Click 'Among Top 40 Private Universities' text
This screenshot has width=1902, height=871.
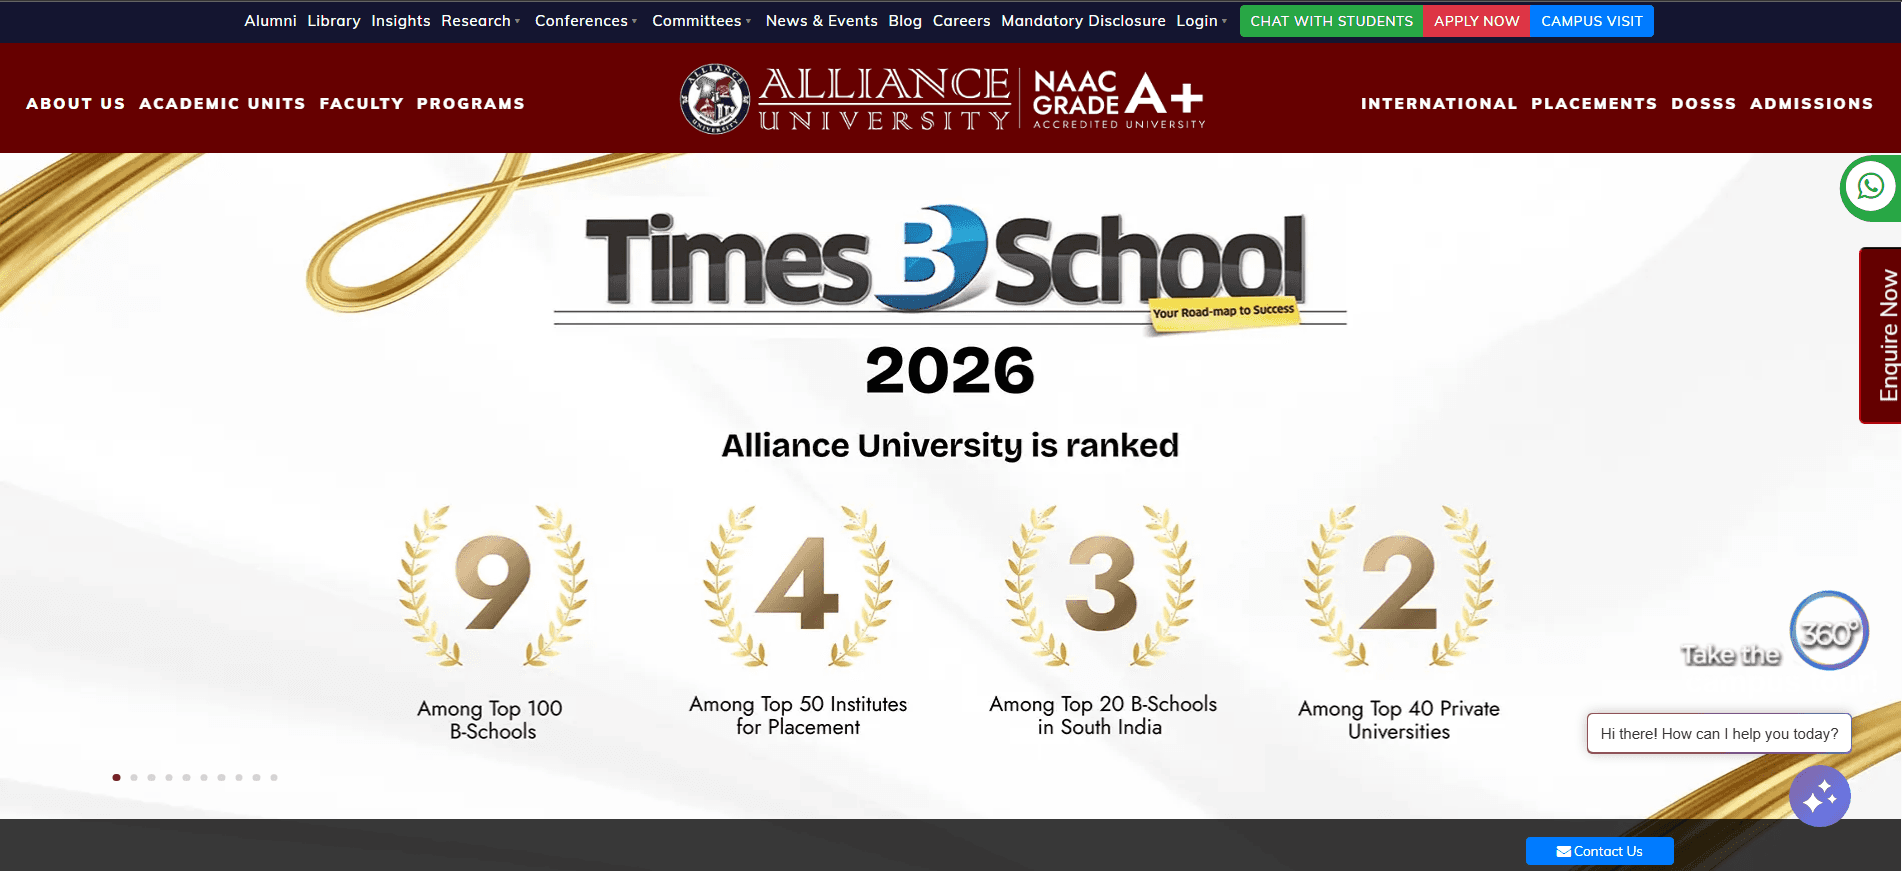[1398, 720]
